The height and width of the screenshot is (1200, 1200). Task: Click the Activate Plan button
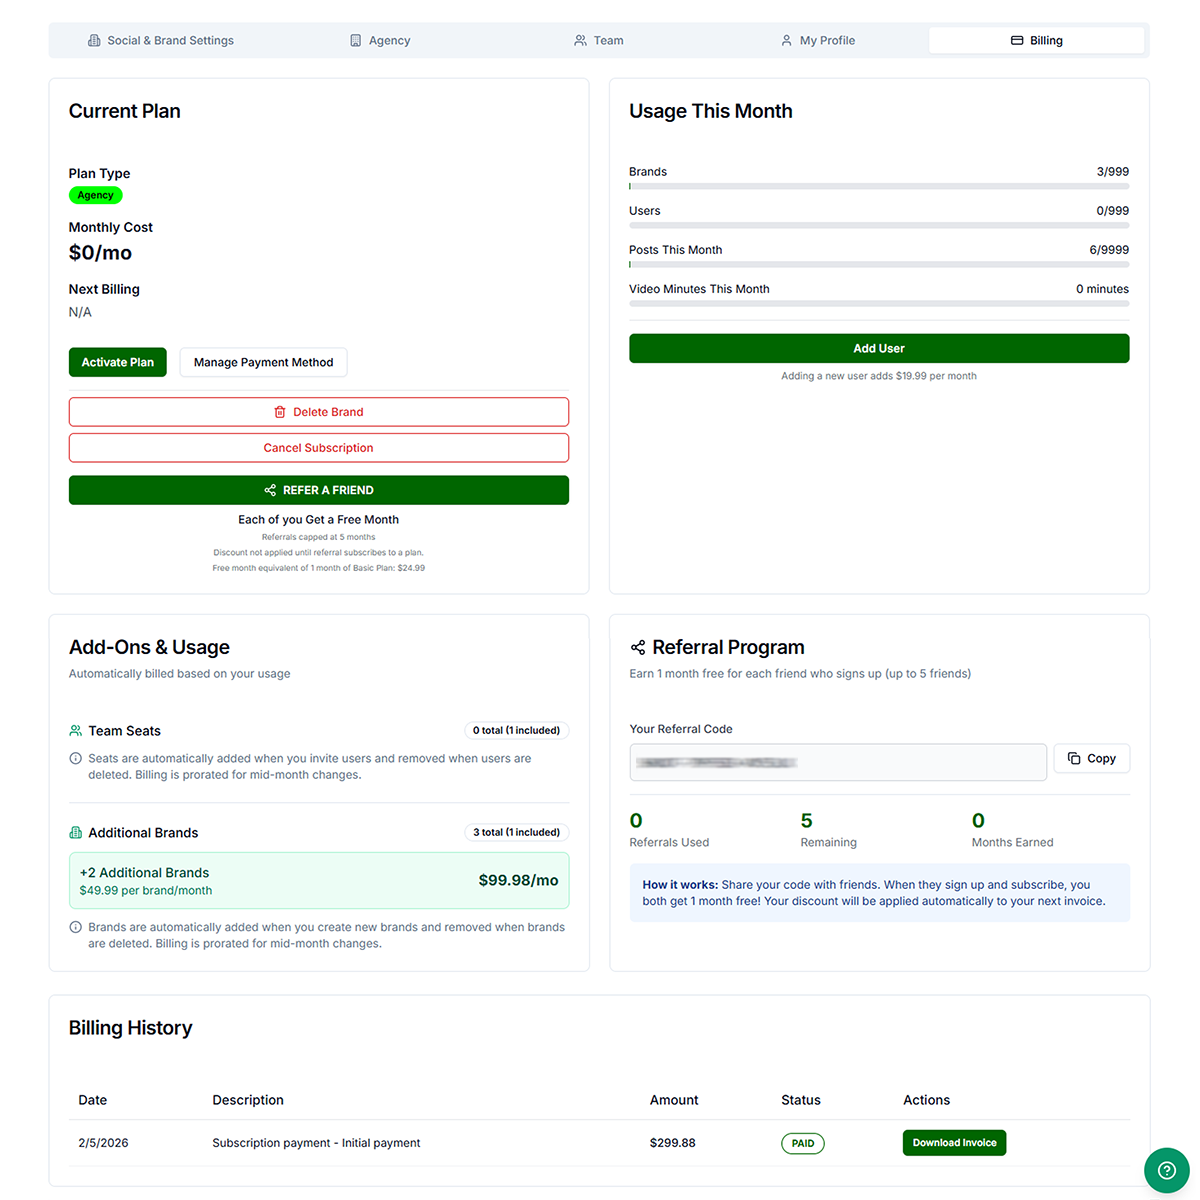(117, 362)
